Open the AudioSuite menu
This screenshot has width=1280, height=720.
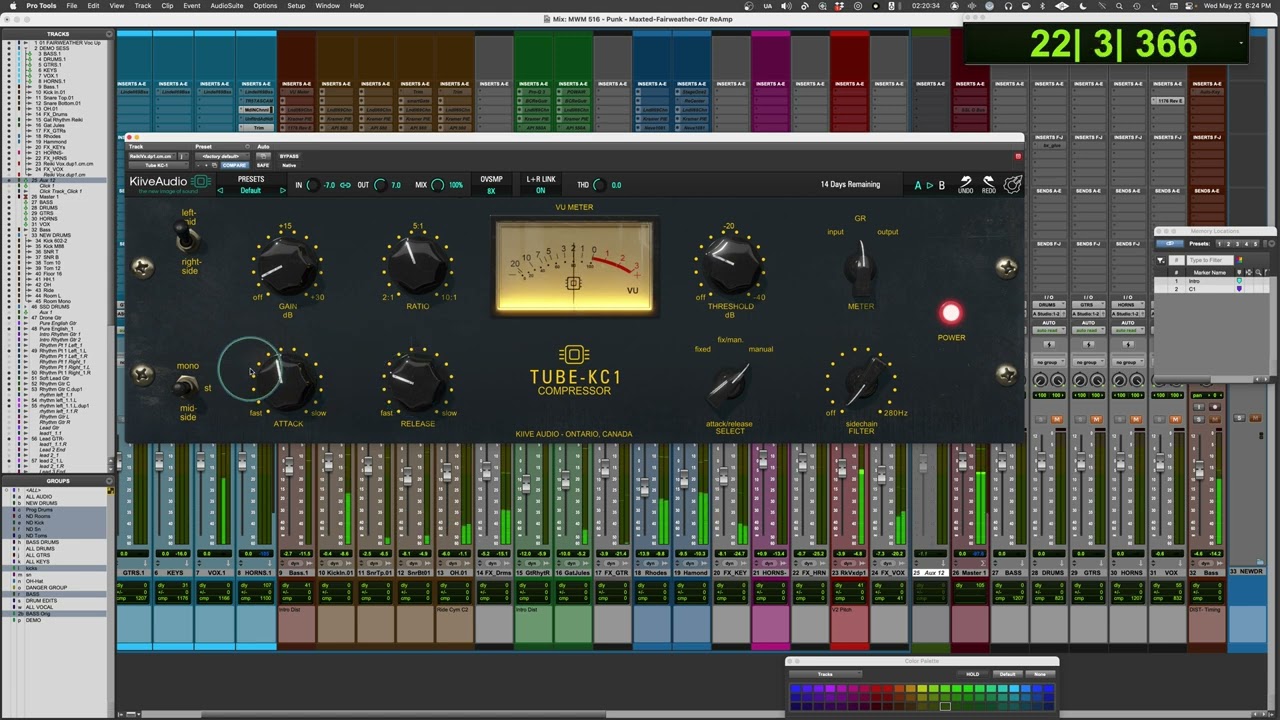(x=227, y=6)
